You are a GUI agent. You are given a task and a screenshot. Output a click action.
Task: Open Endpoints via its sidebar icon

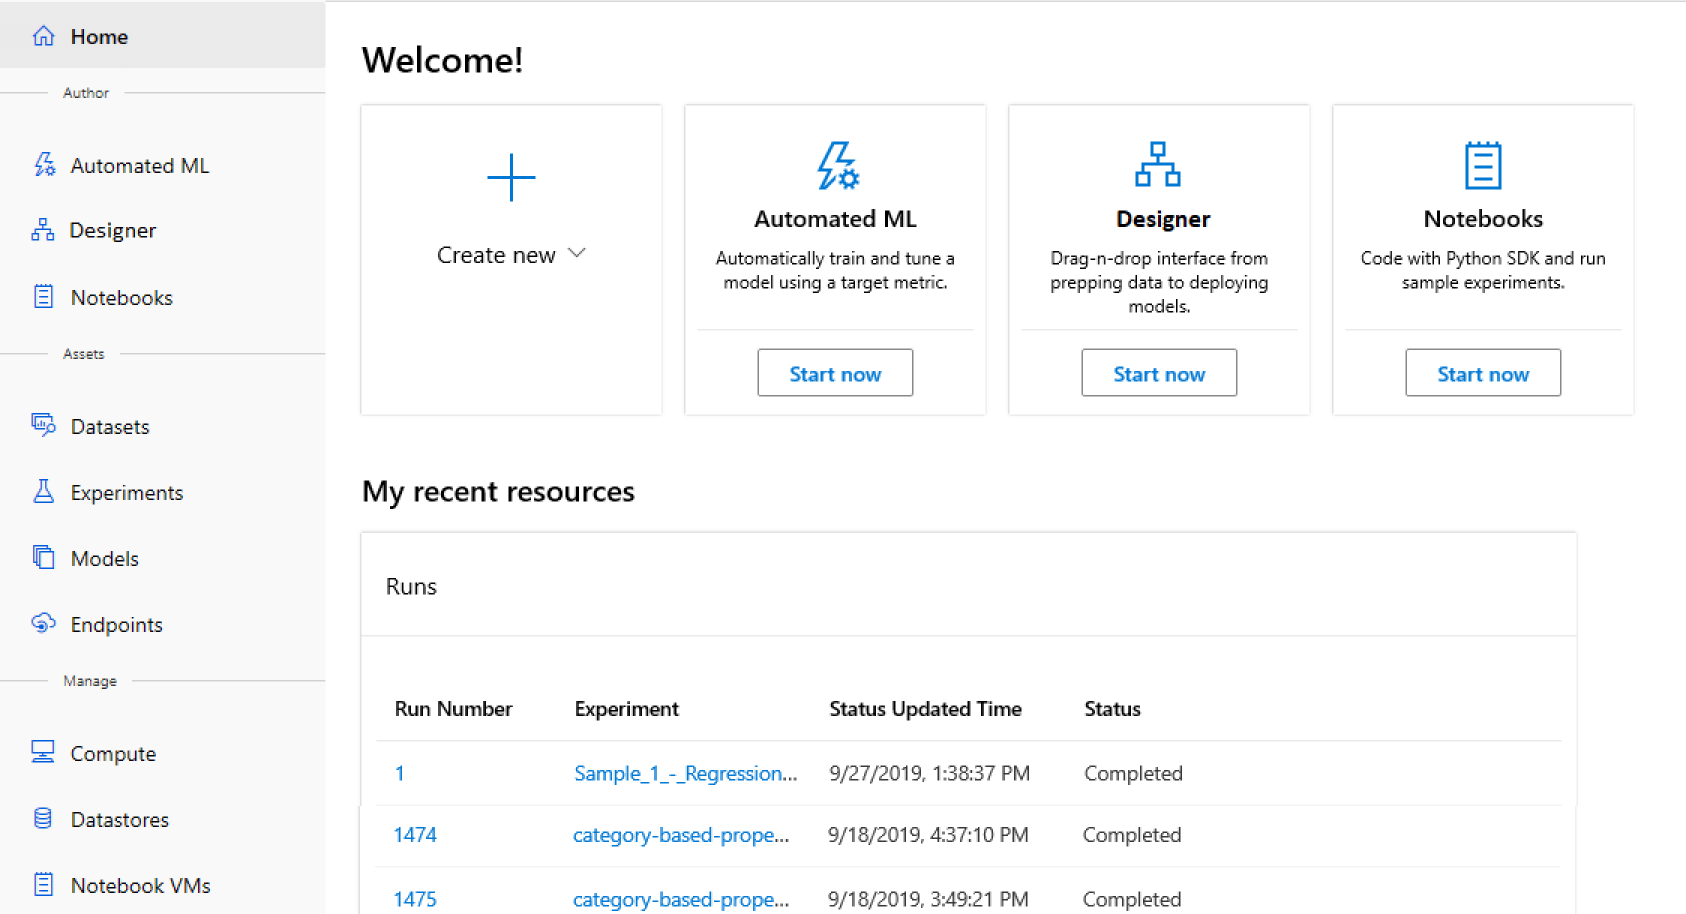(x=43, y=623)
